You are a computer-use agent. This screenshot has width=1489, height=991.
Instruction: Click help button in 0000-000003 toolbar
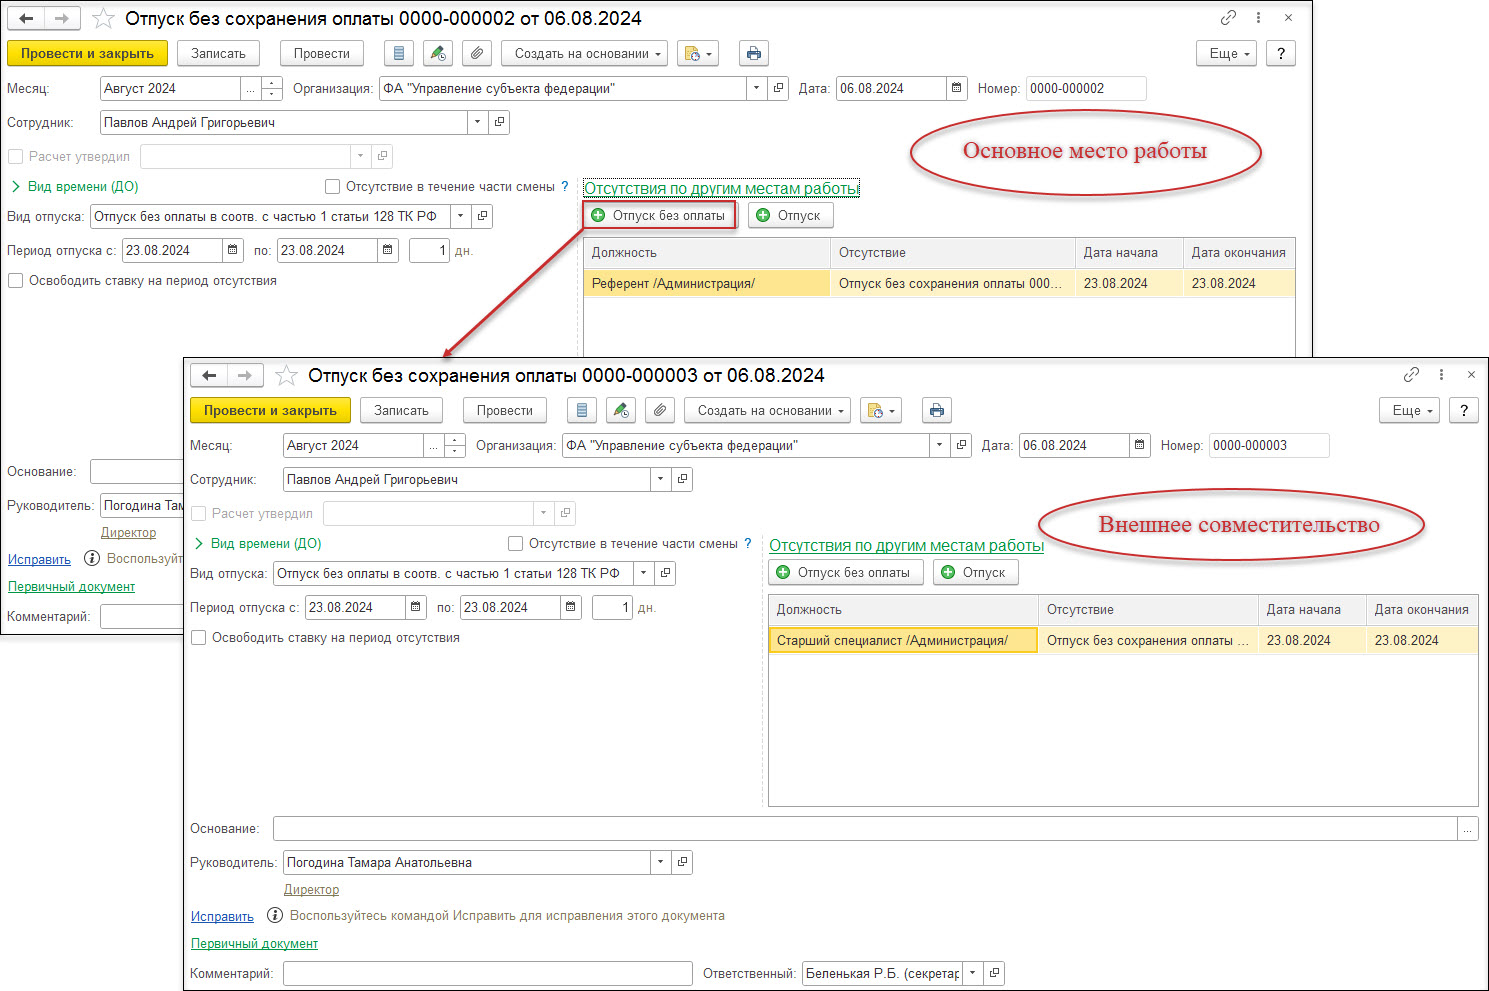1464,411
